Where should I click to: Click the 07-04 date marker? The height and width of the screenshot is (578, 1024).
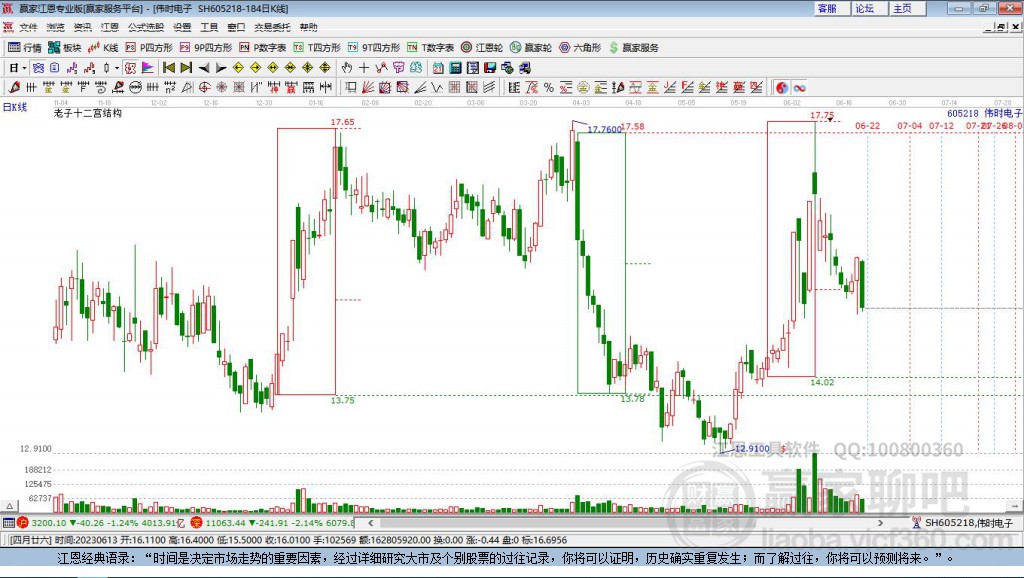(x=909, y=125)
